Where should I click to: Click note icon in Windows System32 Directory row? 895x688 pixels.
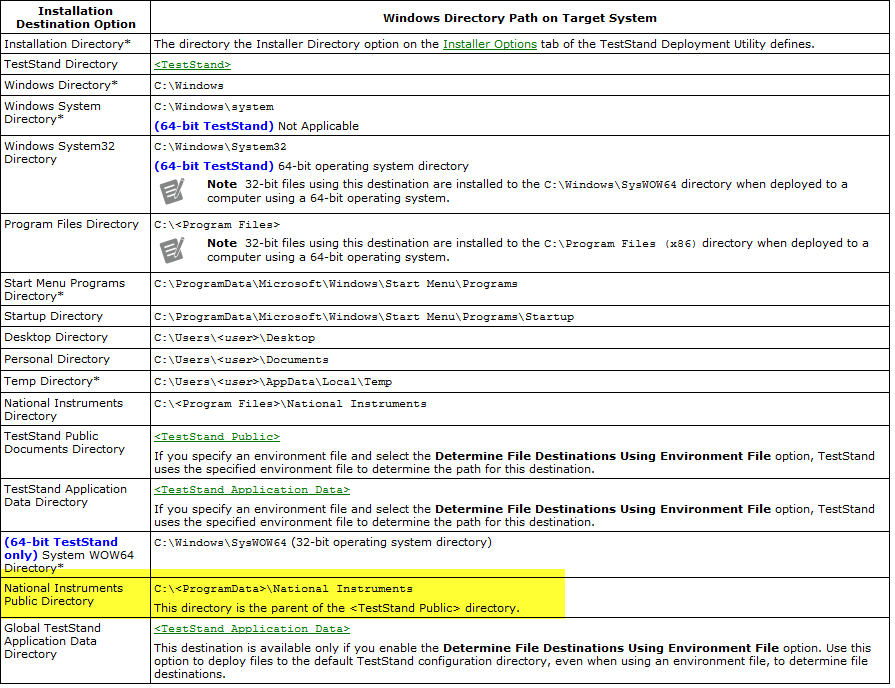coord(172,191)
